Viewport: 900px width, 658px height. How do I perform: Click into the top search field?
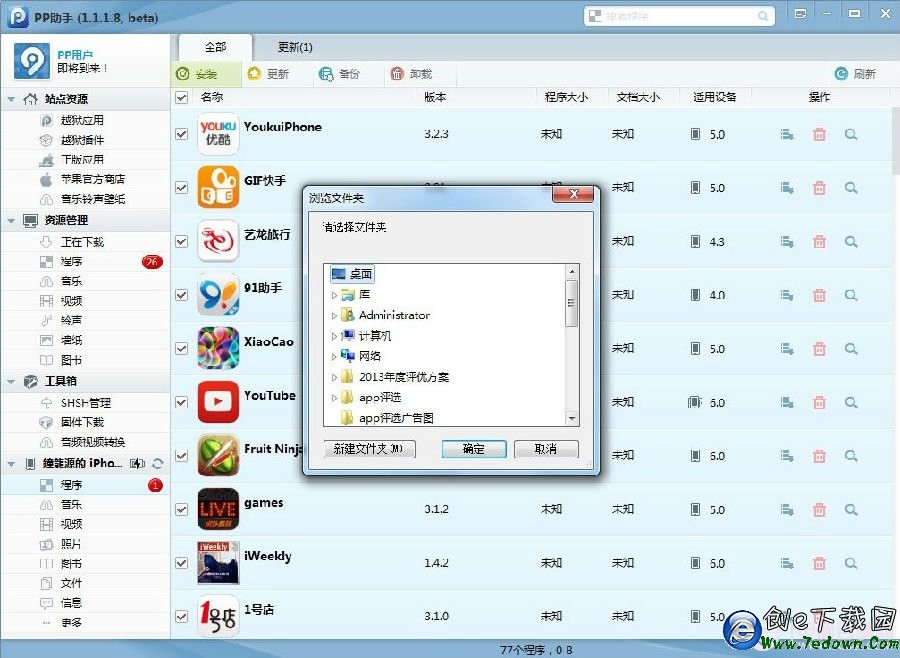coord(679,16)
